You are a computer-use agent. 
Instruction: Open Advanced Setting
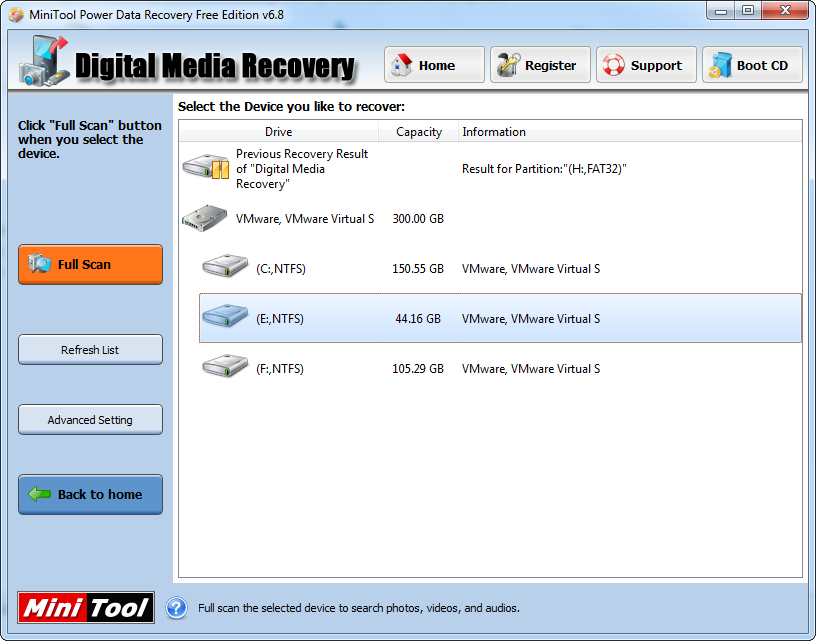(x=91, y=419)
